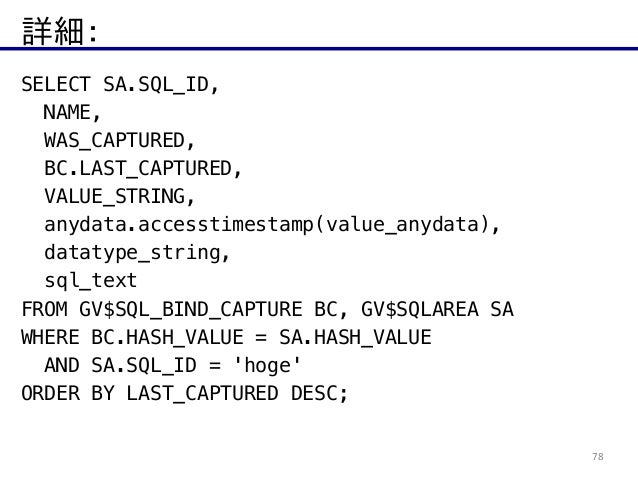Click anydata.accesstimestamp function text
The height and width of the screenshot is (479, 638).
[179, 225]
